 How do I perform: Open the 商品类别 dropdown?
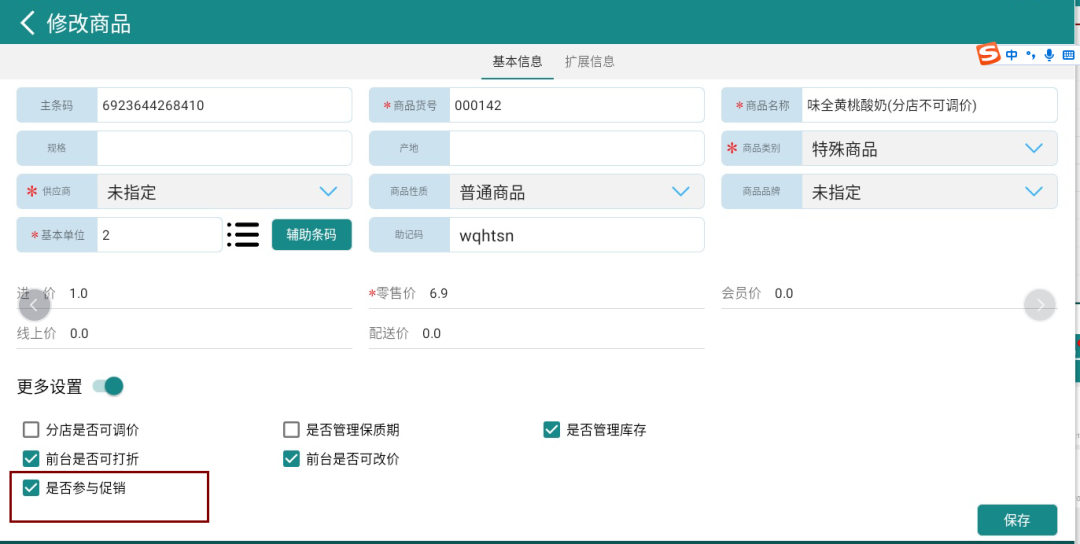click(1033, 148)
